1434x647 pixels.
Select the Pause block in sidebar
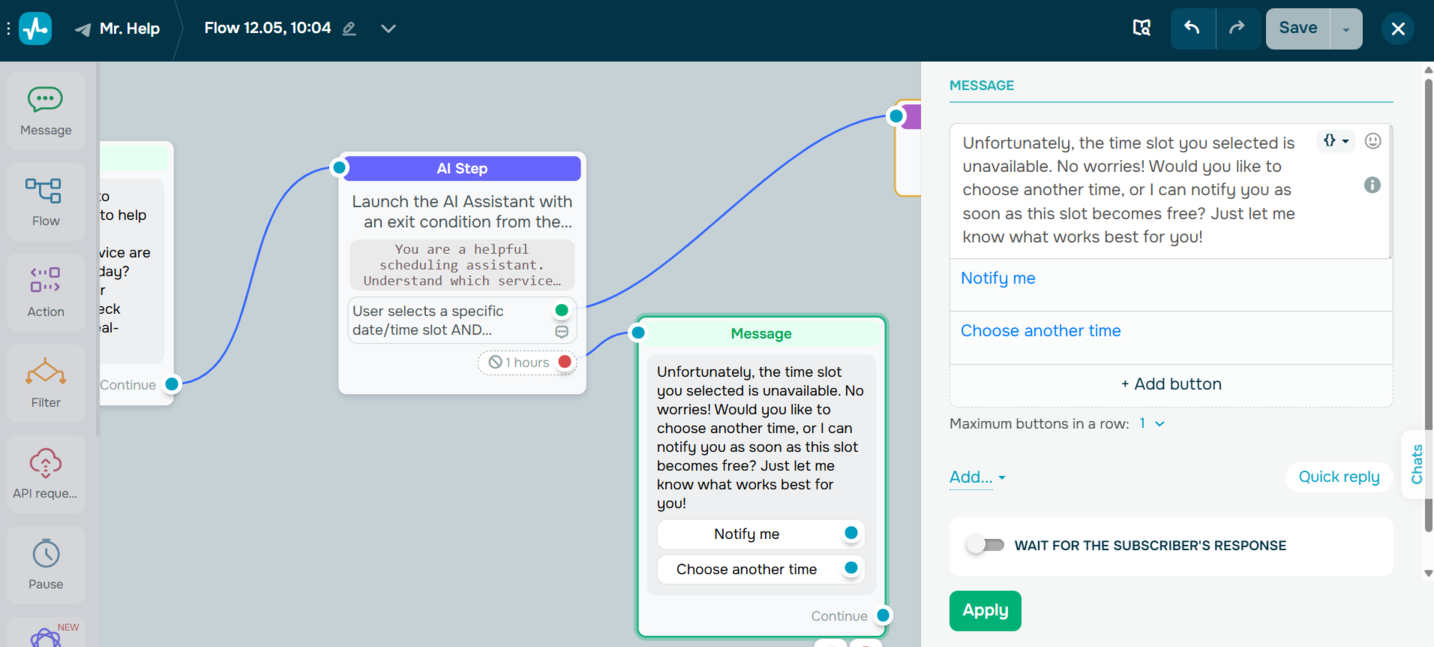[46, 565]
